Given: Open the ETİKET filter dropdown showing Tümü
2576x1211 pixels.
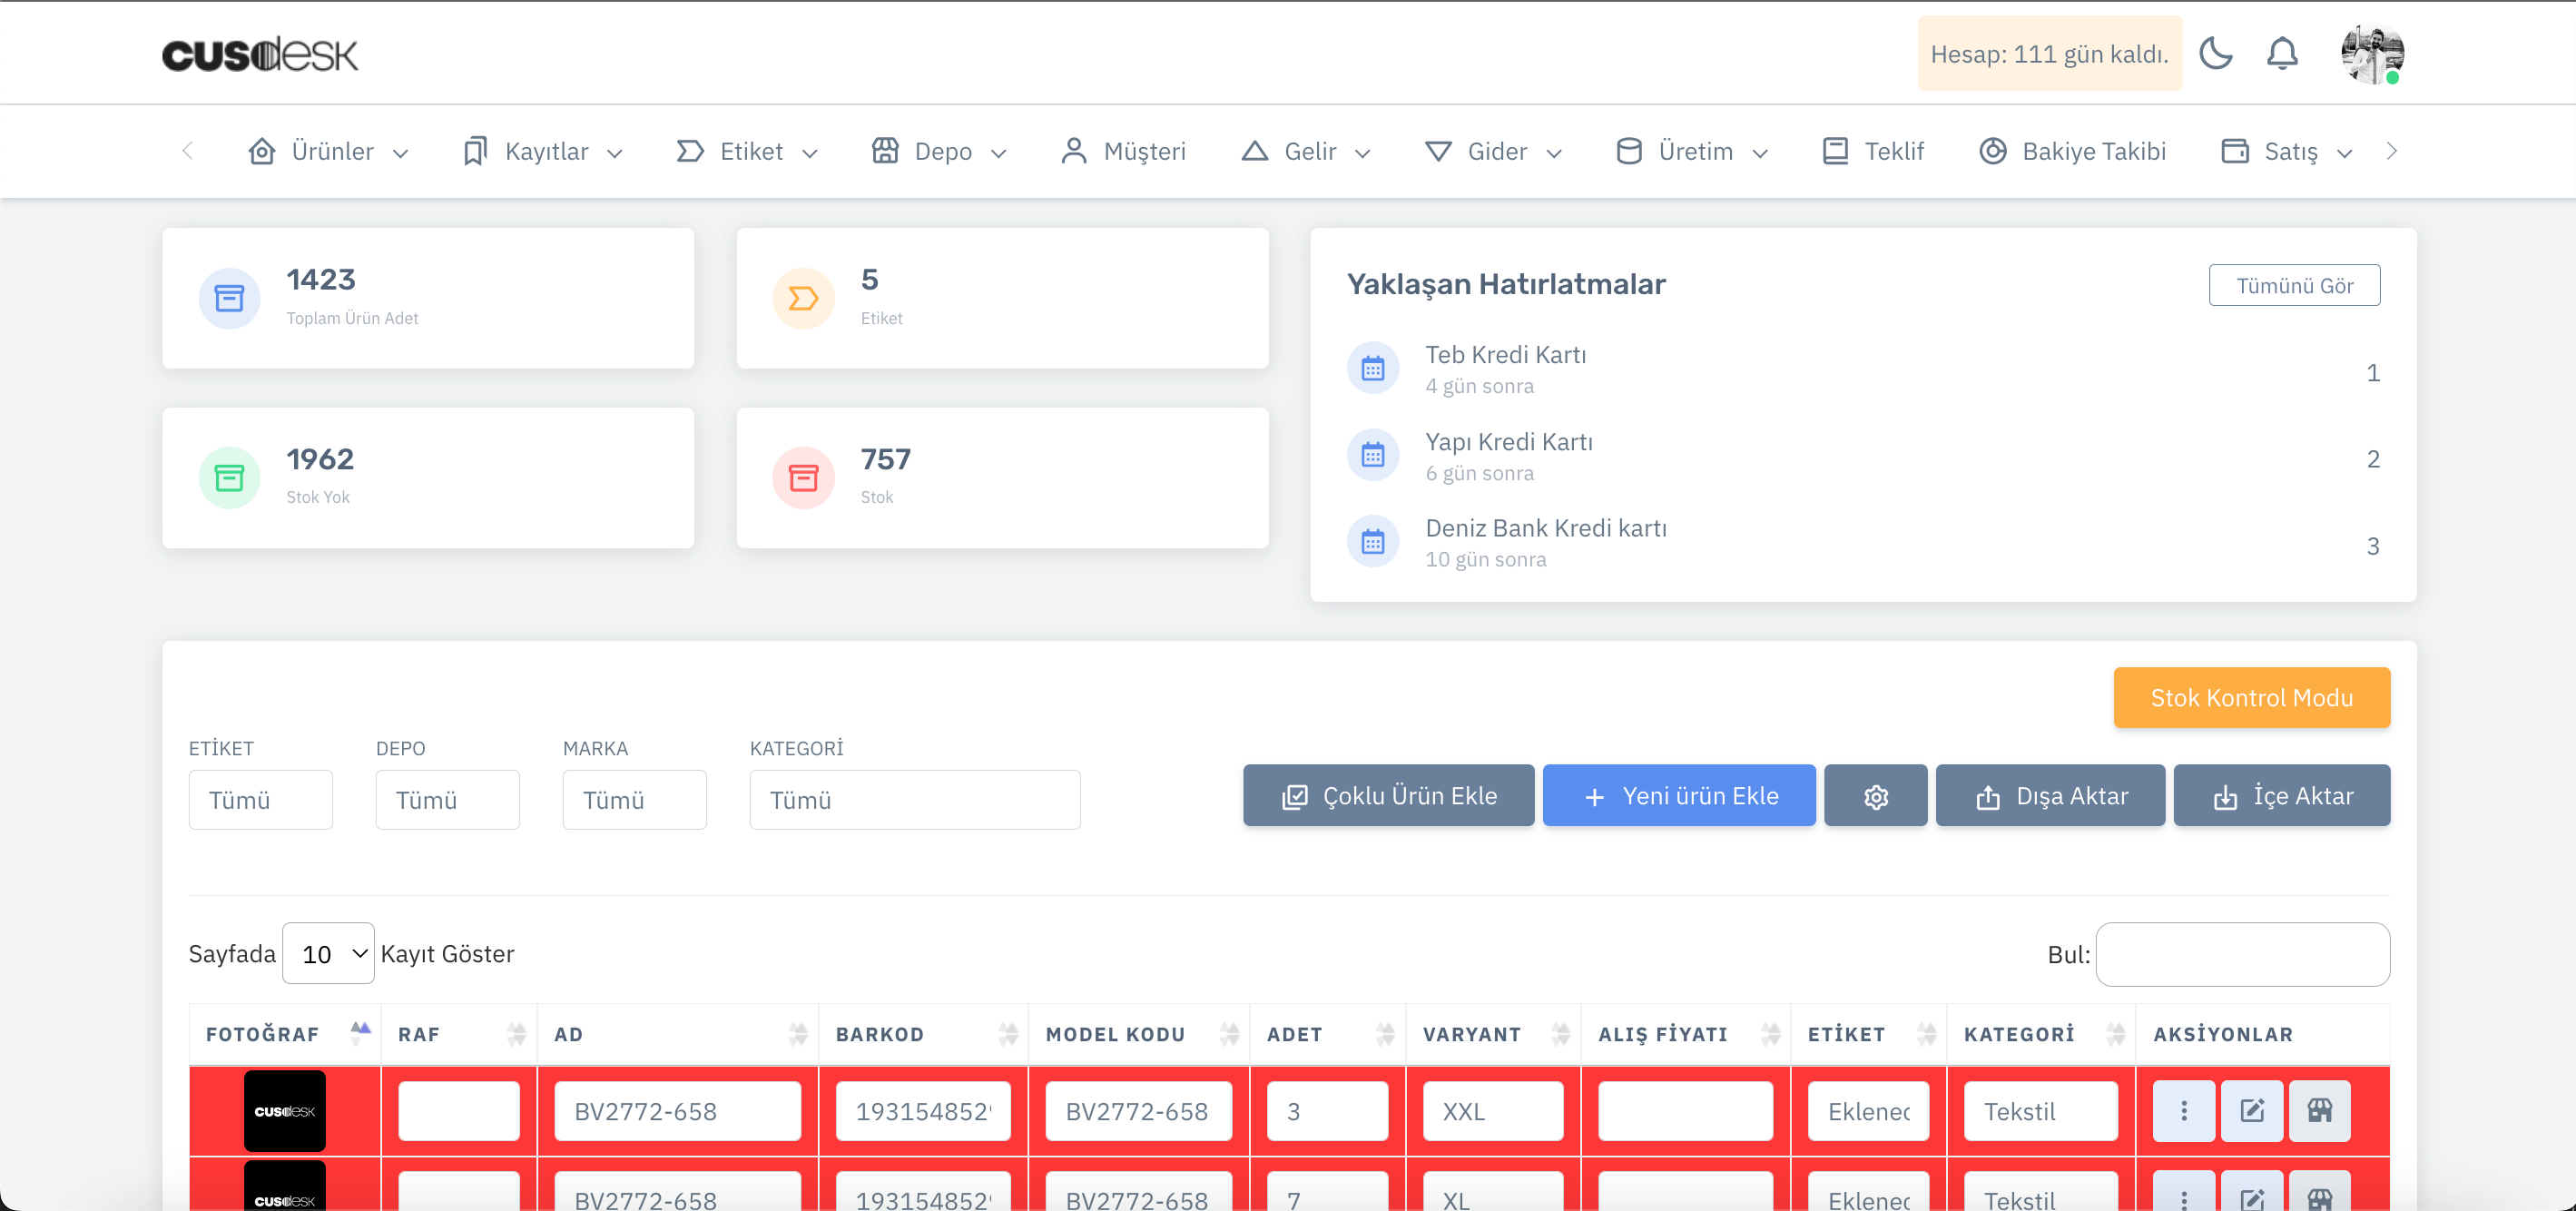Looking at the screenshot, I should tap(260, 799).
